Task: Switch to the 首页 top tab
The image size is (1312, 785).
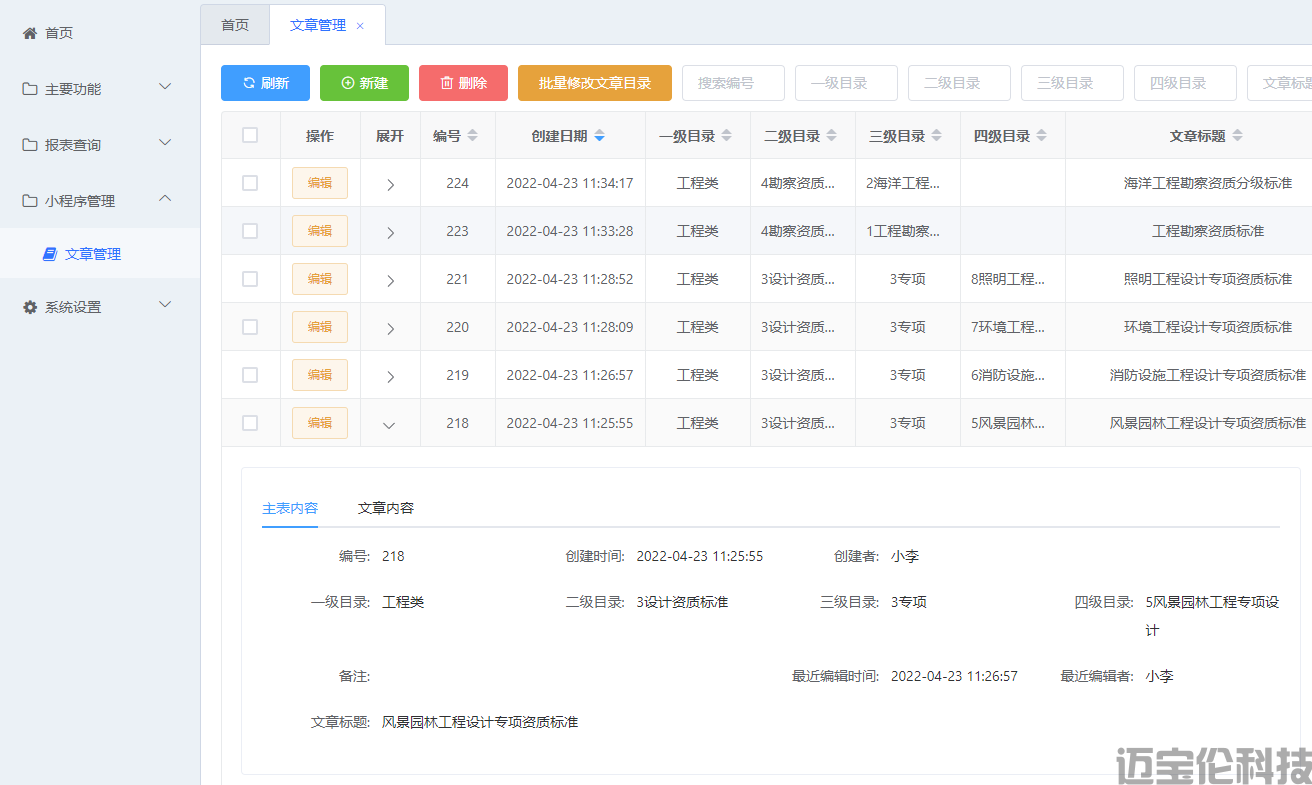Action: [235, 25]
